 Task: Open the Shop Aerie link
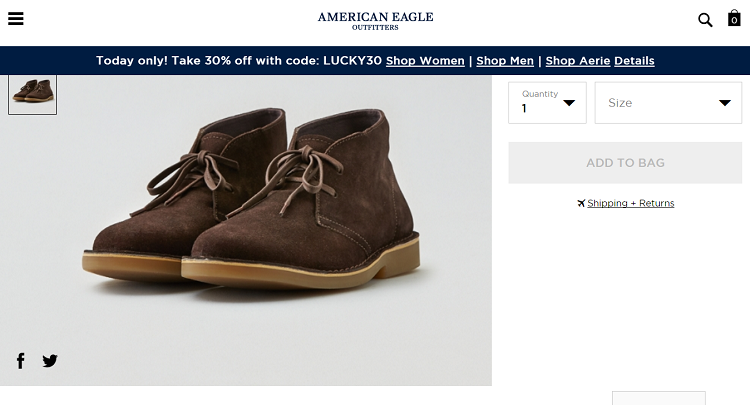point(577,61)
